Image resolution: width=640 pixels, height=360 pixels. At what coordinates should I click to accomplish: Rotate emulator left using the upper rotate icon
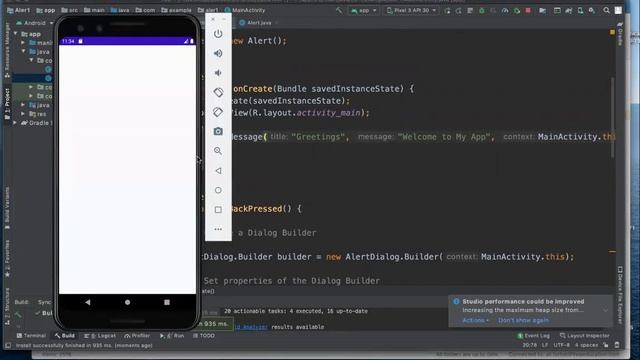[218, 92]
